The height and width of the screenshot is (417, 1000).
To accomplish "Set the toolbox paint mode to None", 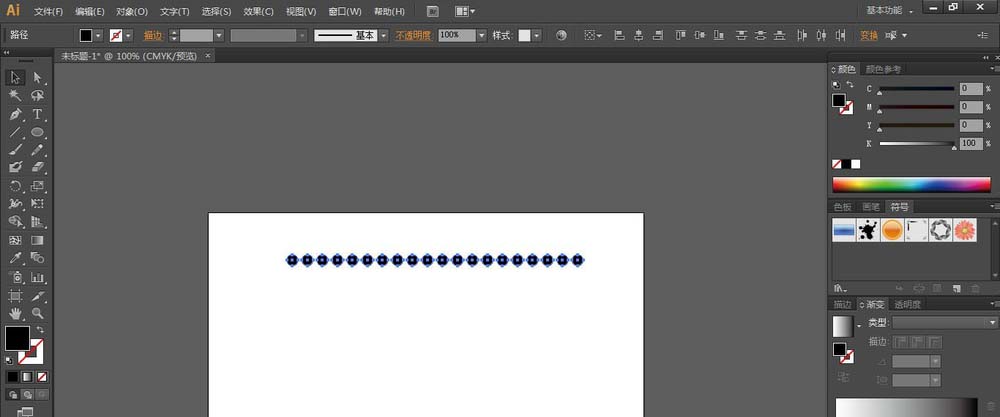I will 41,377.
